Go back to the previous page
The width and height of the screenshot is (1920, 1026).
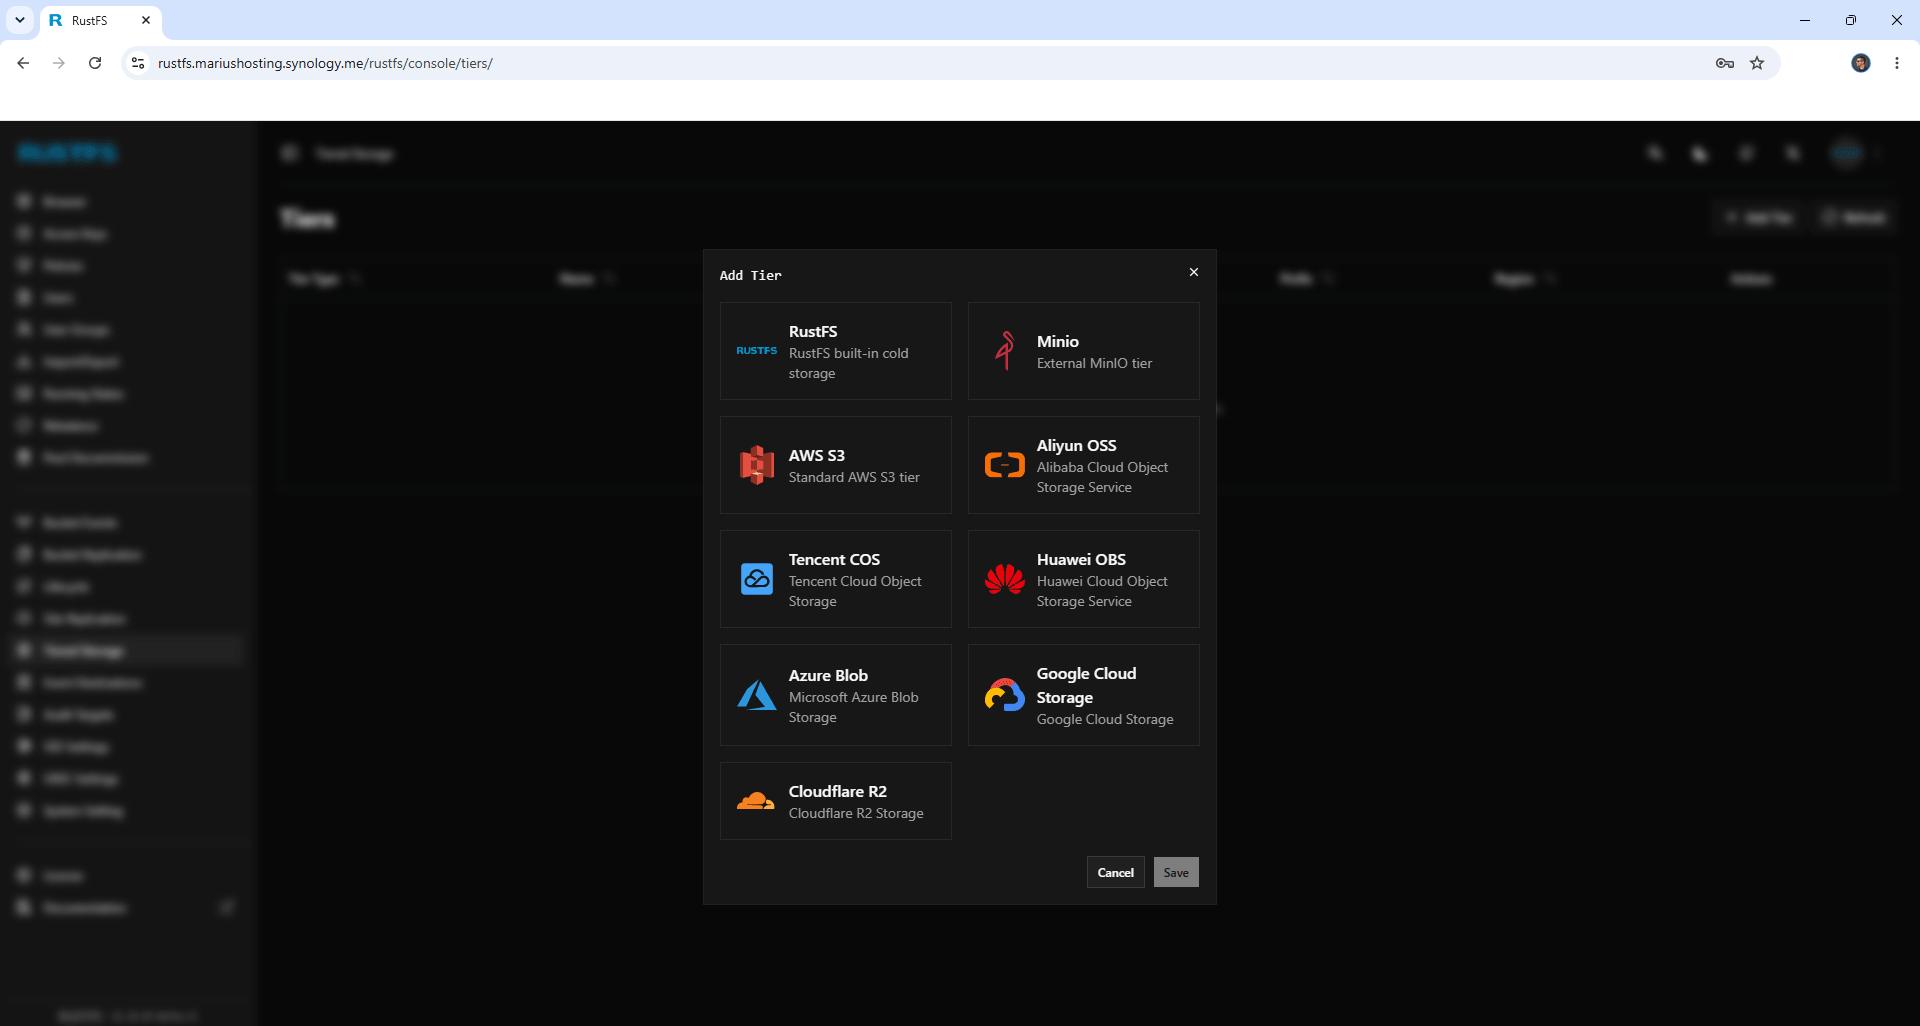(x=23, y=63)
